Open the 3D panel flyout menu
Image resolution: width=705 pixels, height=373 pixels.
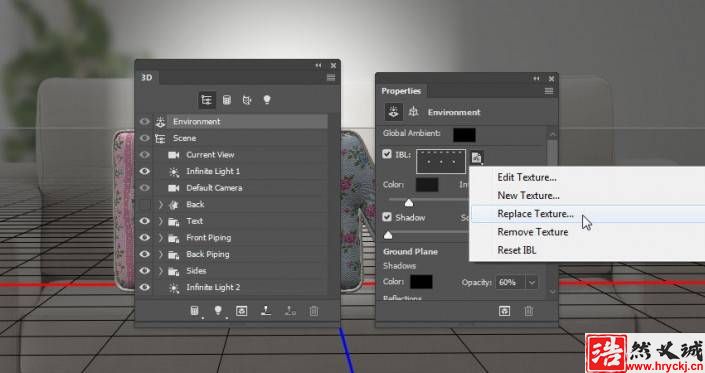(x=331, y=78)
